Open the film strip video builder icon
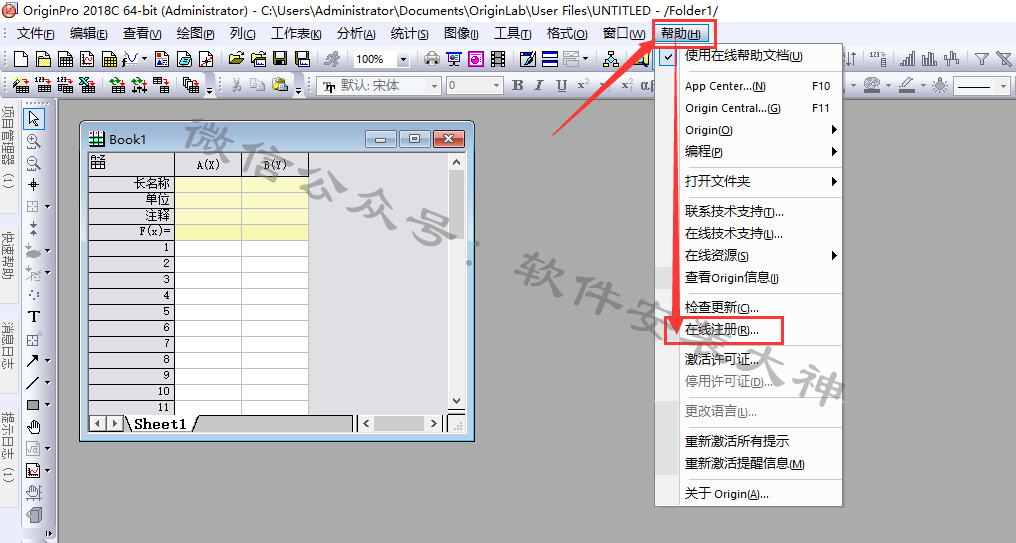 (x=498, y=60)
